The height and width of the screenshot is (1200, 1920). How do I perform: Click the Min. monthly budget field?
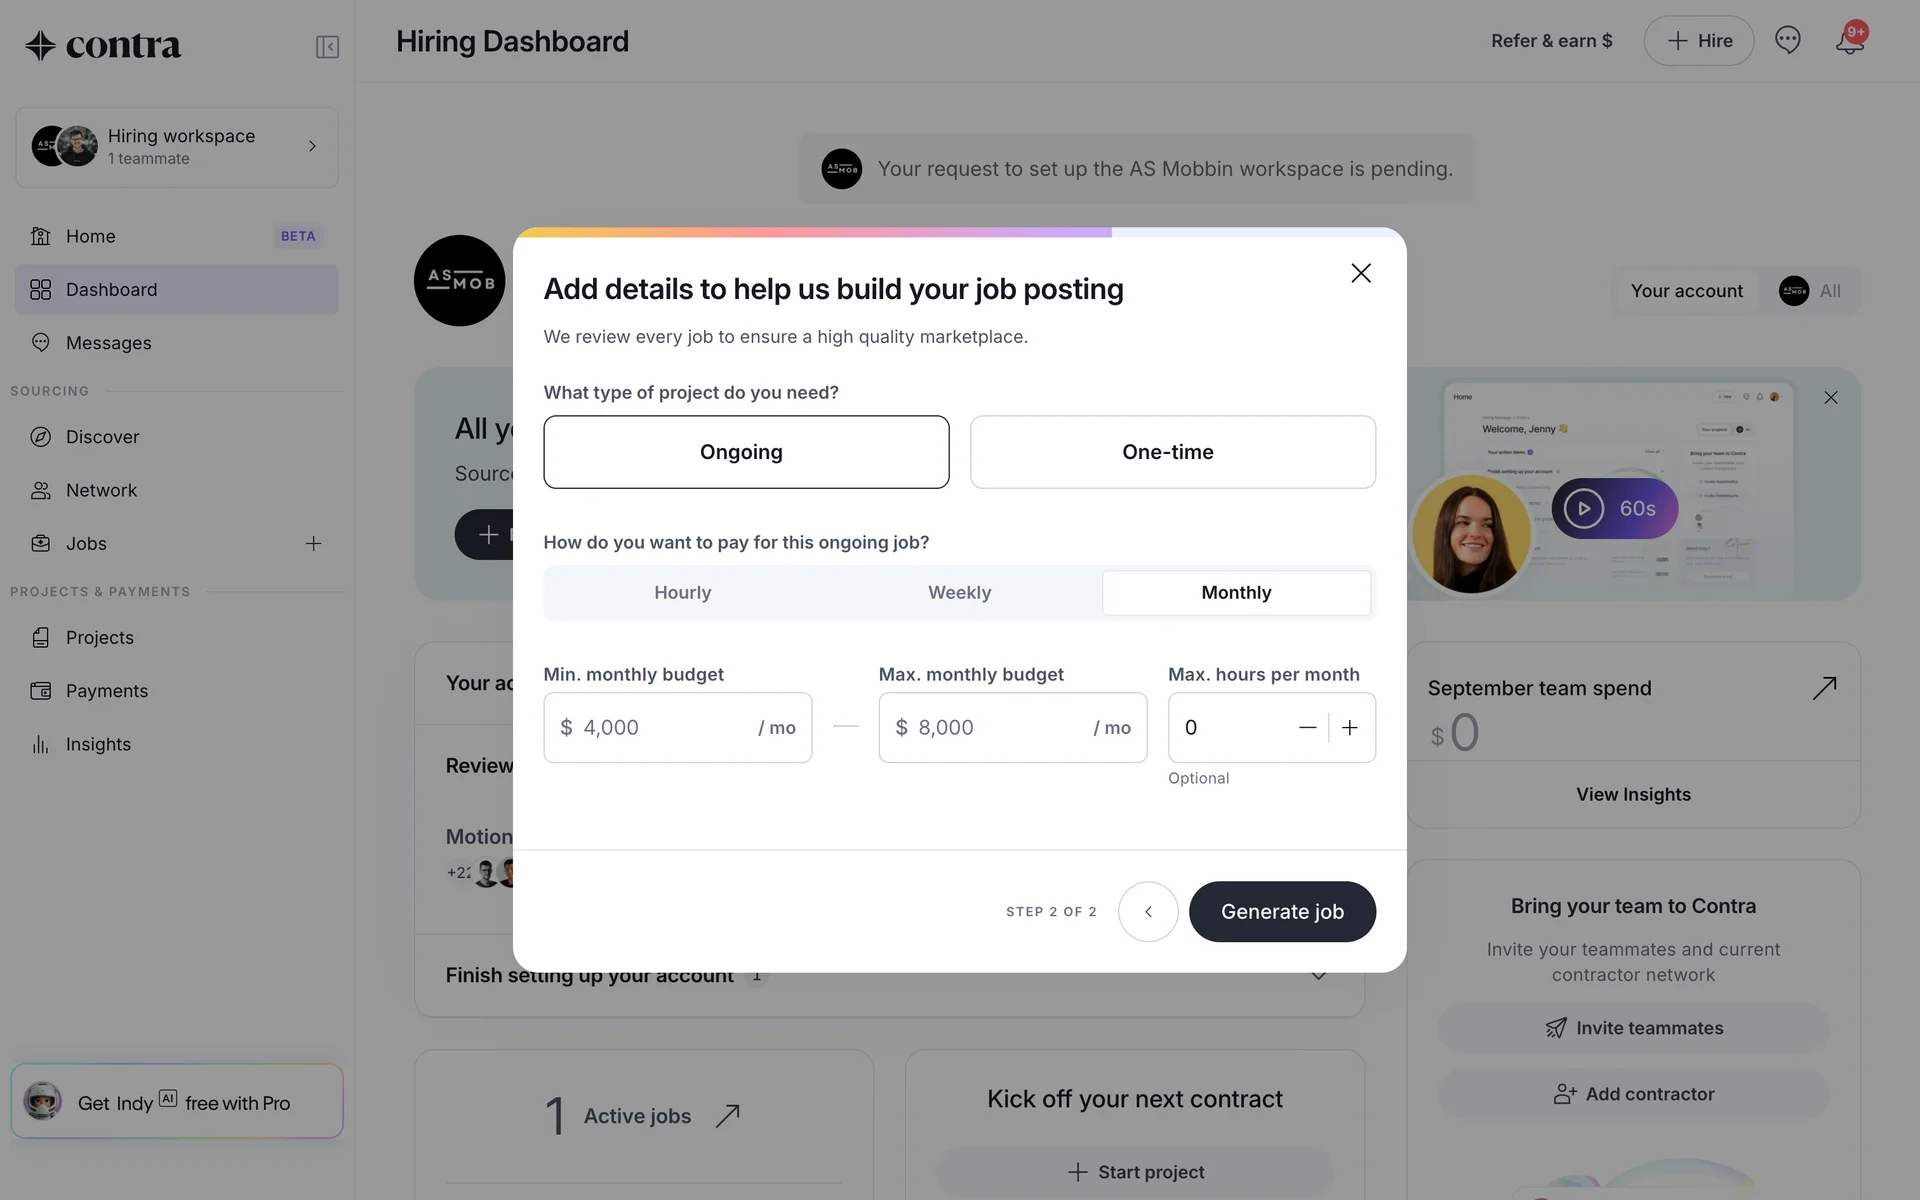point(677,728)
